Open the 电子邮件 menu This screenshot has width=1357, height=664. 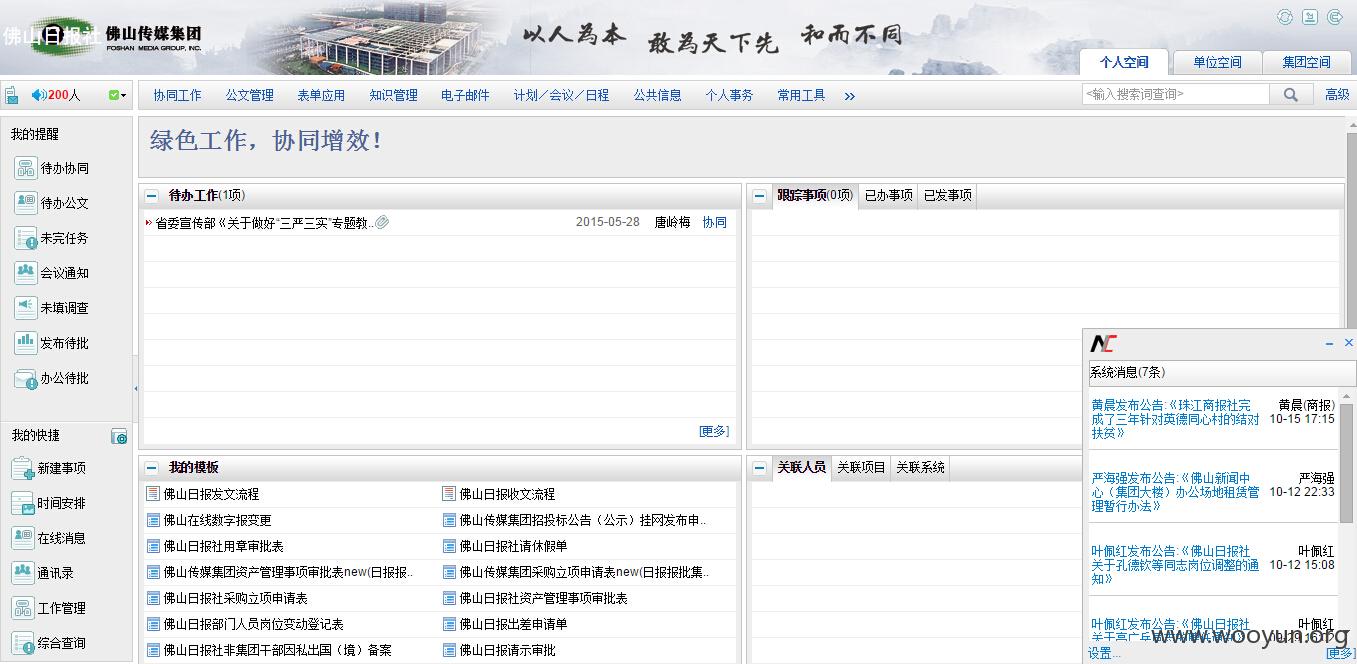click(x=465, y=95)
